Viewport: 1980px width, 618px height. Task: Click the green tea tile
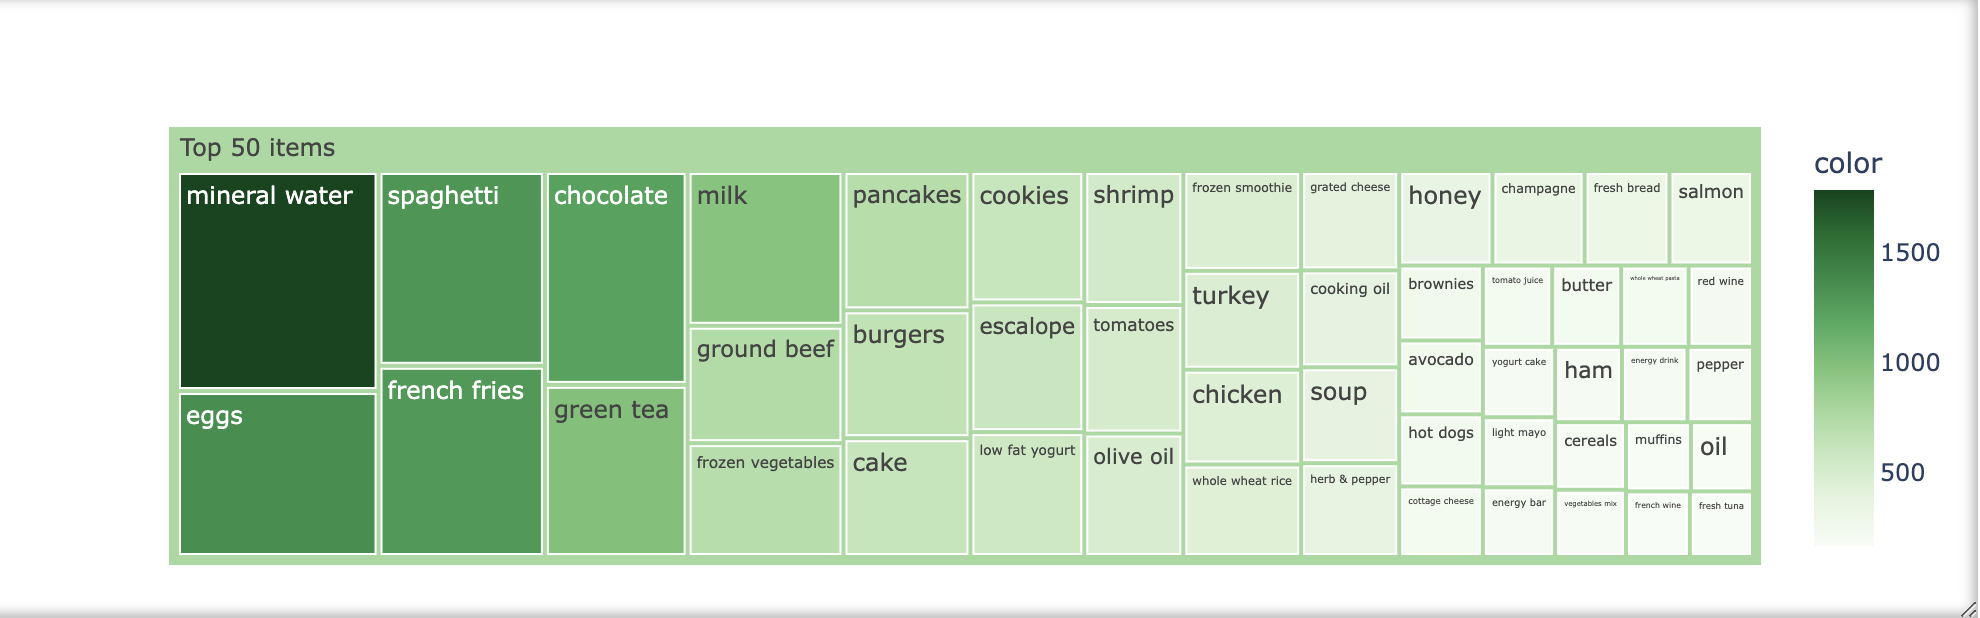point(616,471)
